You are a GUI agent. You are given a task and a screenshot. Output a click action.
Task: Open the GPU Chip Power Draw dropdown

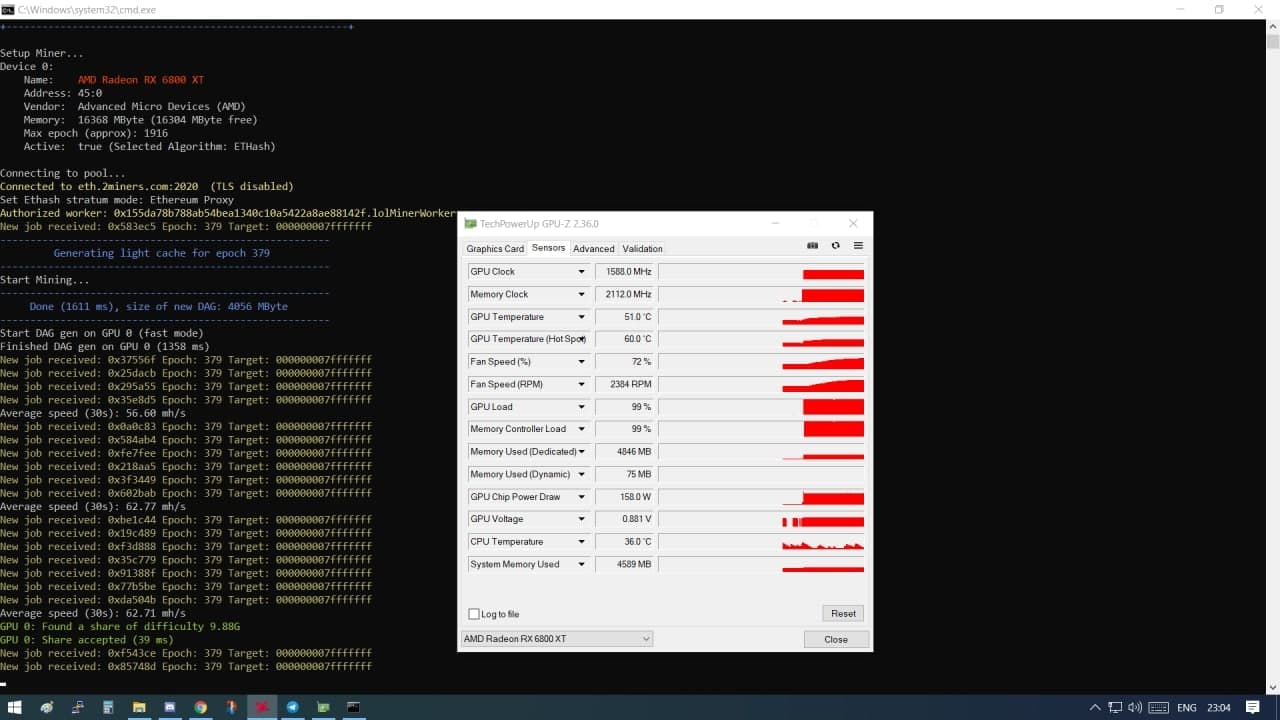(x=581, y=497)
